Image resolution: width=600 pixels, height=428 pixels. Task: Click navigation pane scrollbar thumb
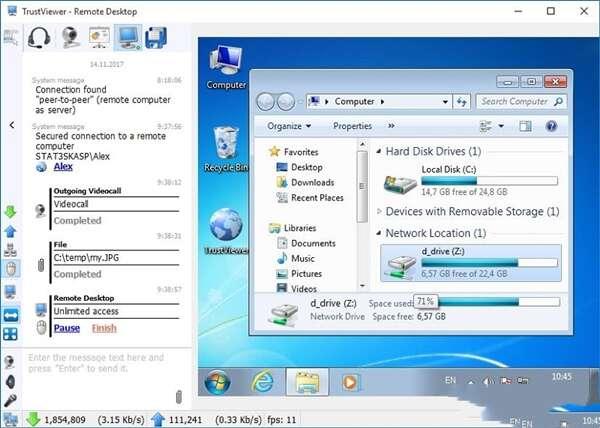(362, 186)
